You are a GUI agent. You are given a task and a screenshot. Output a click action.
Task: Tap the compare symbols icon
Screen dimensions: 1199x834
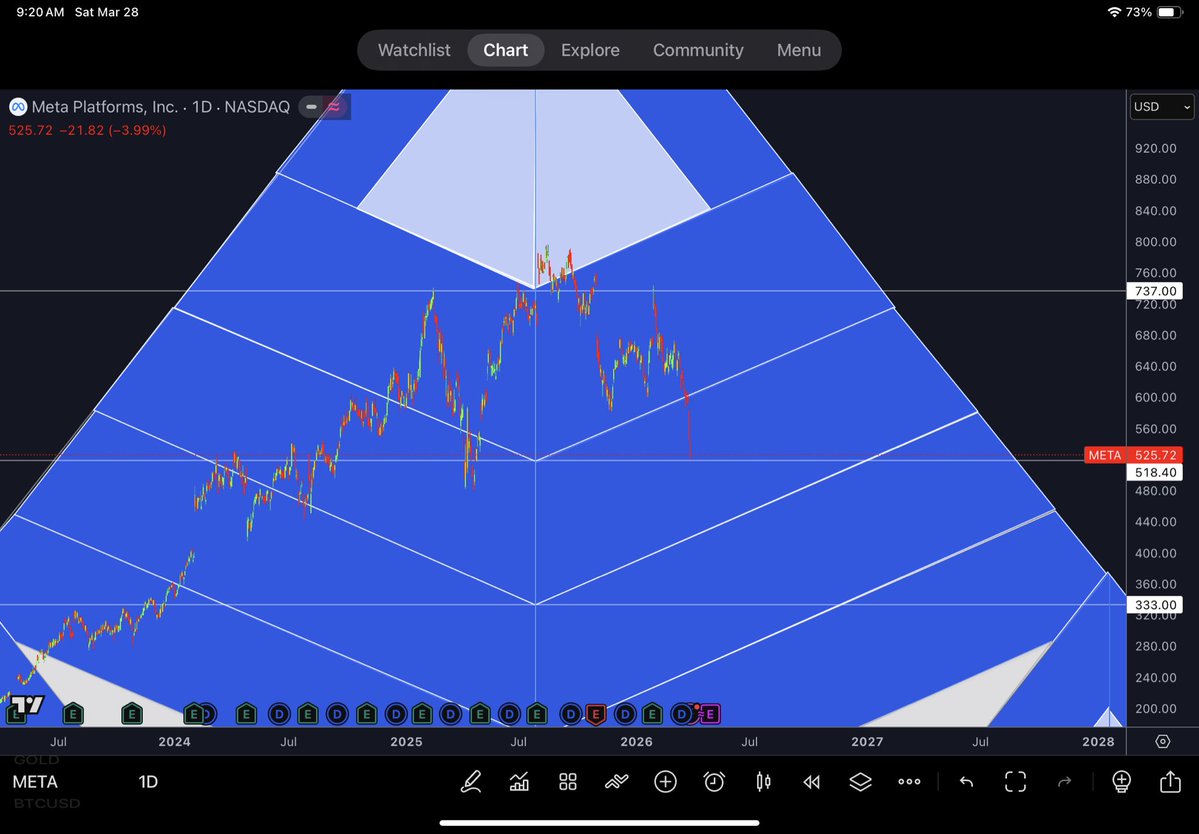(x=616, y=781)
